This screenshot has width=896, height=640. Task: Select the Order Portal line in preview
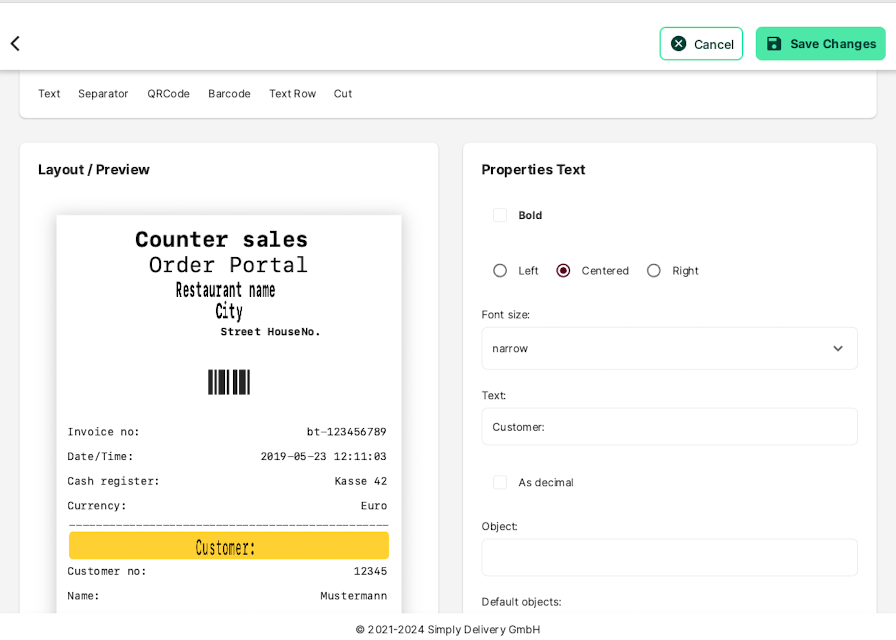[x=229, y=265]
